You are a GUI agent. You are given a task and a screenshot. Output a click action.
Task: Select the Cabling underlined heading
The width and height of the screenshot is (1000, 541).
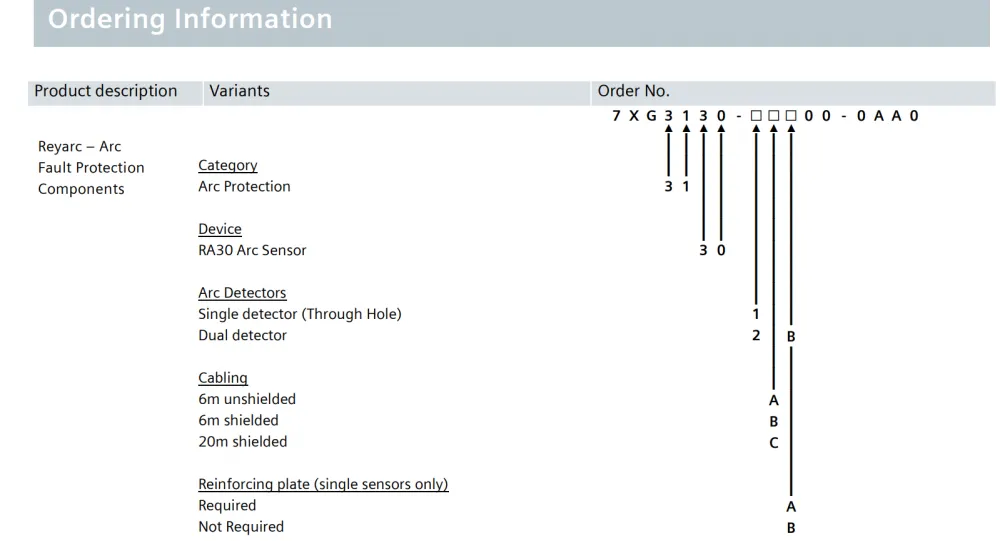[223, 378]
